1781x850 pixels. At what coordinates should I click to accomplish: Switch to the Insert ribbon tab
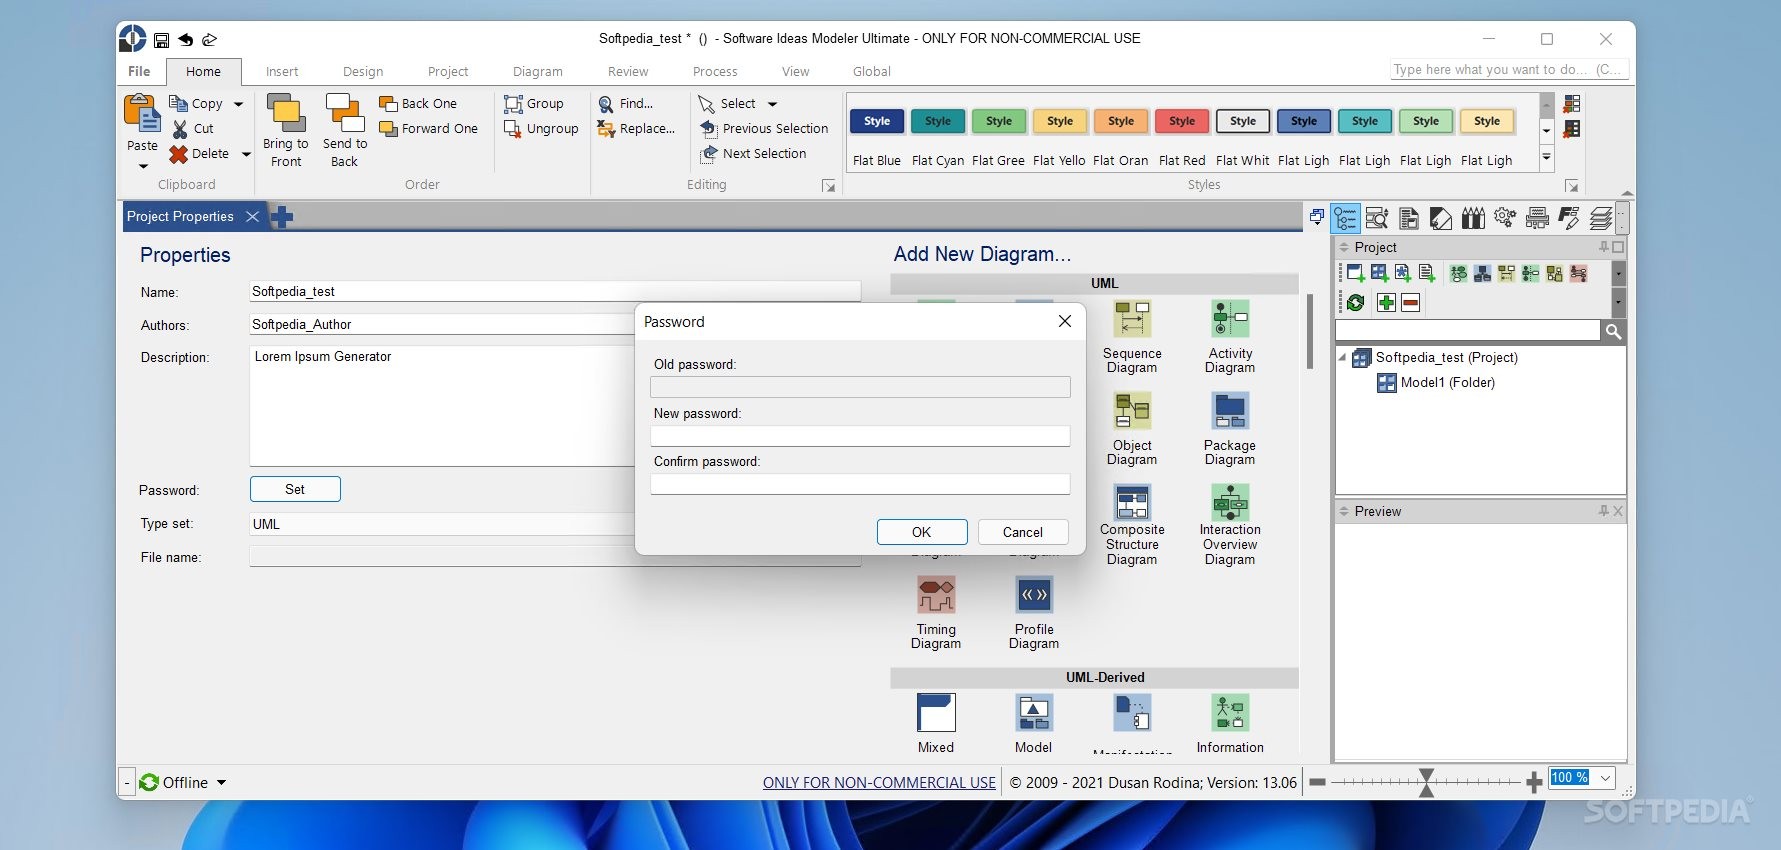(x=282, y=72)
